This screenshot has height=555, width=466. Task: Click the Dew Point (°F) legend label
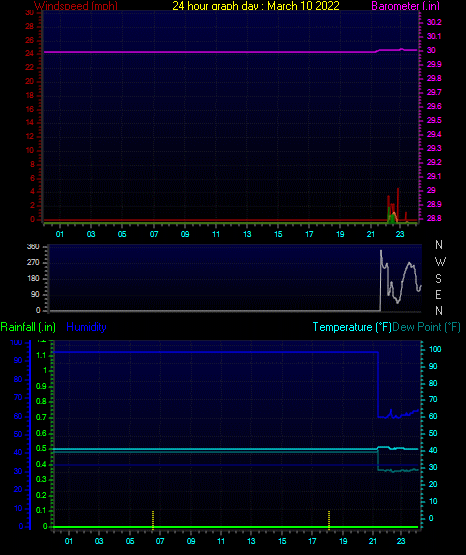click(x=426, y=327)
